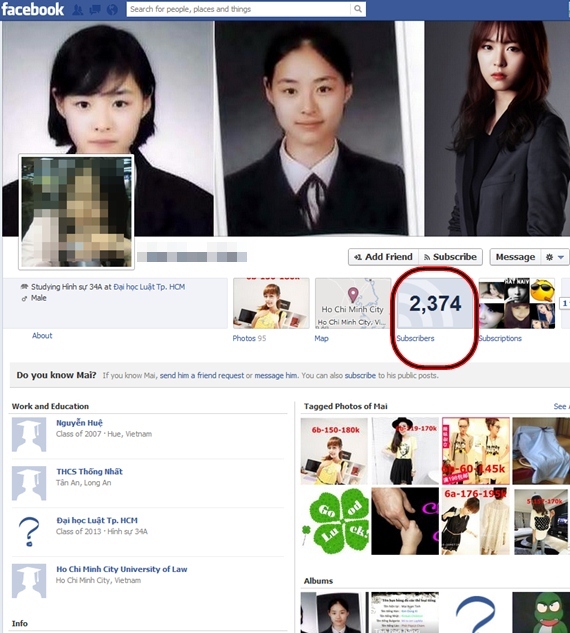Click the Subscribers label link
The image size is (570, 633).
point(415,338)
